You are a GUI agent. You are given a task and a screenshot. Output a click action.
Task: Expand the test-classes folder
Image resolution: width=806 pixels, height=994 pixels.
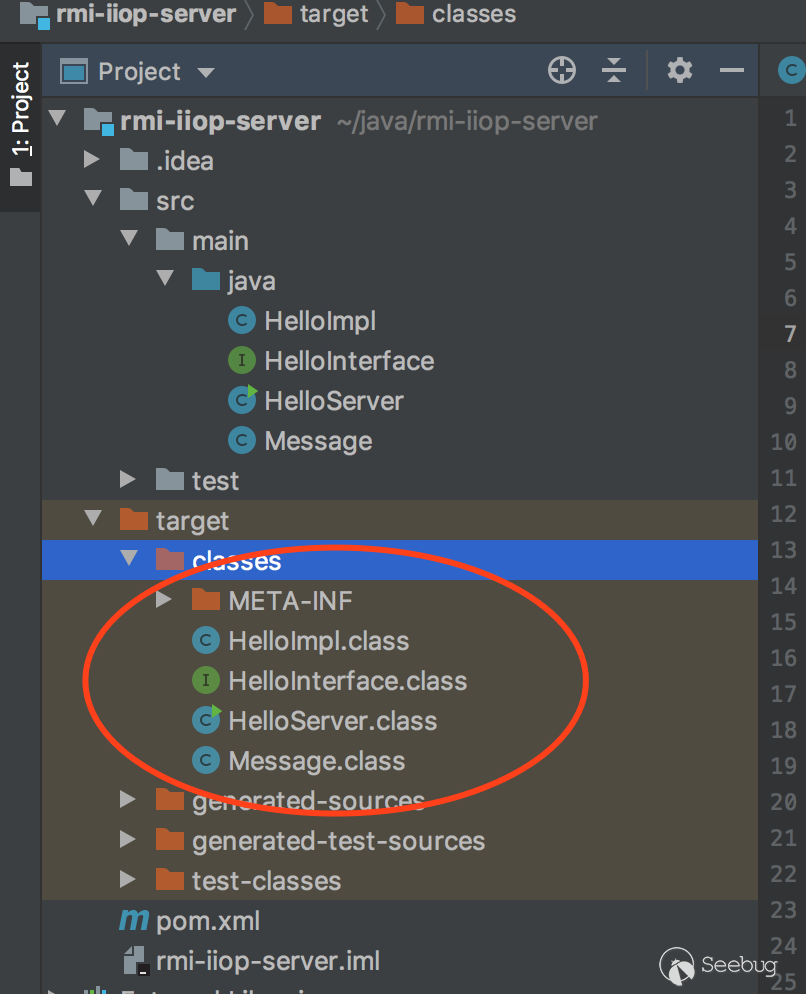127,880
